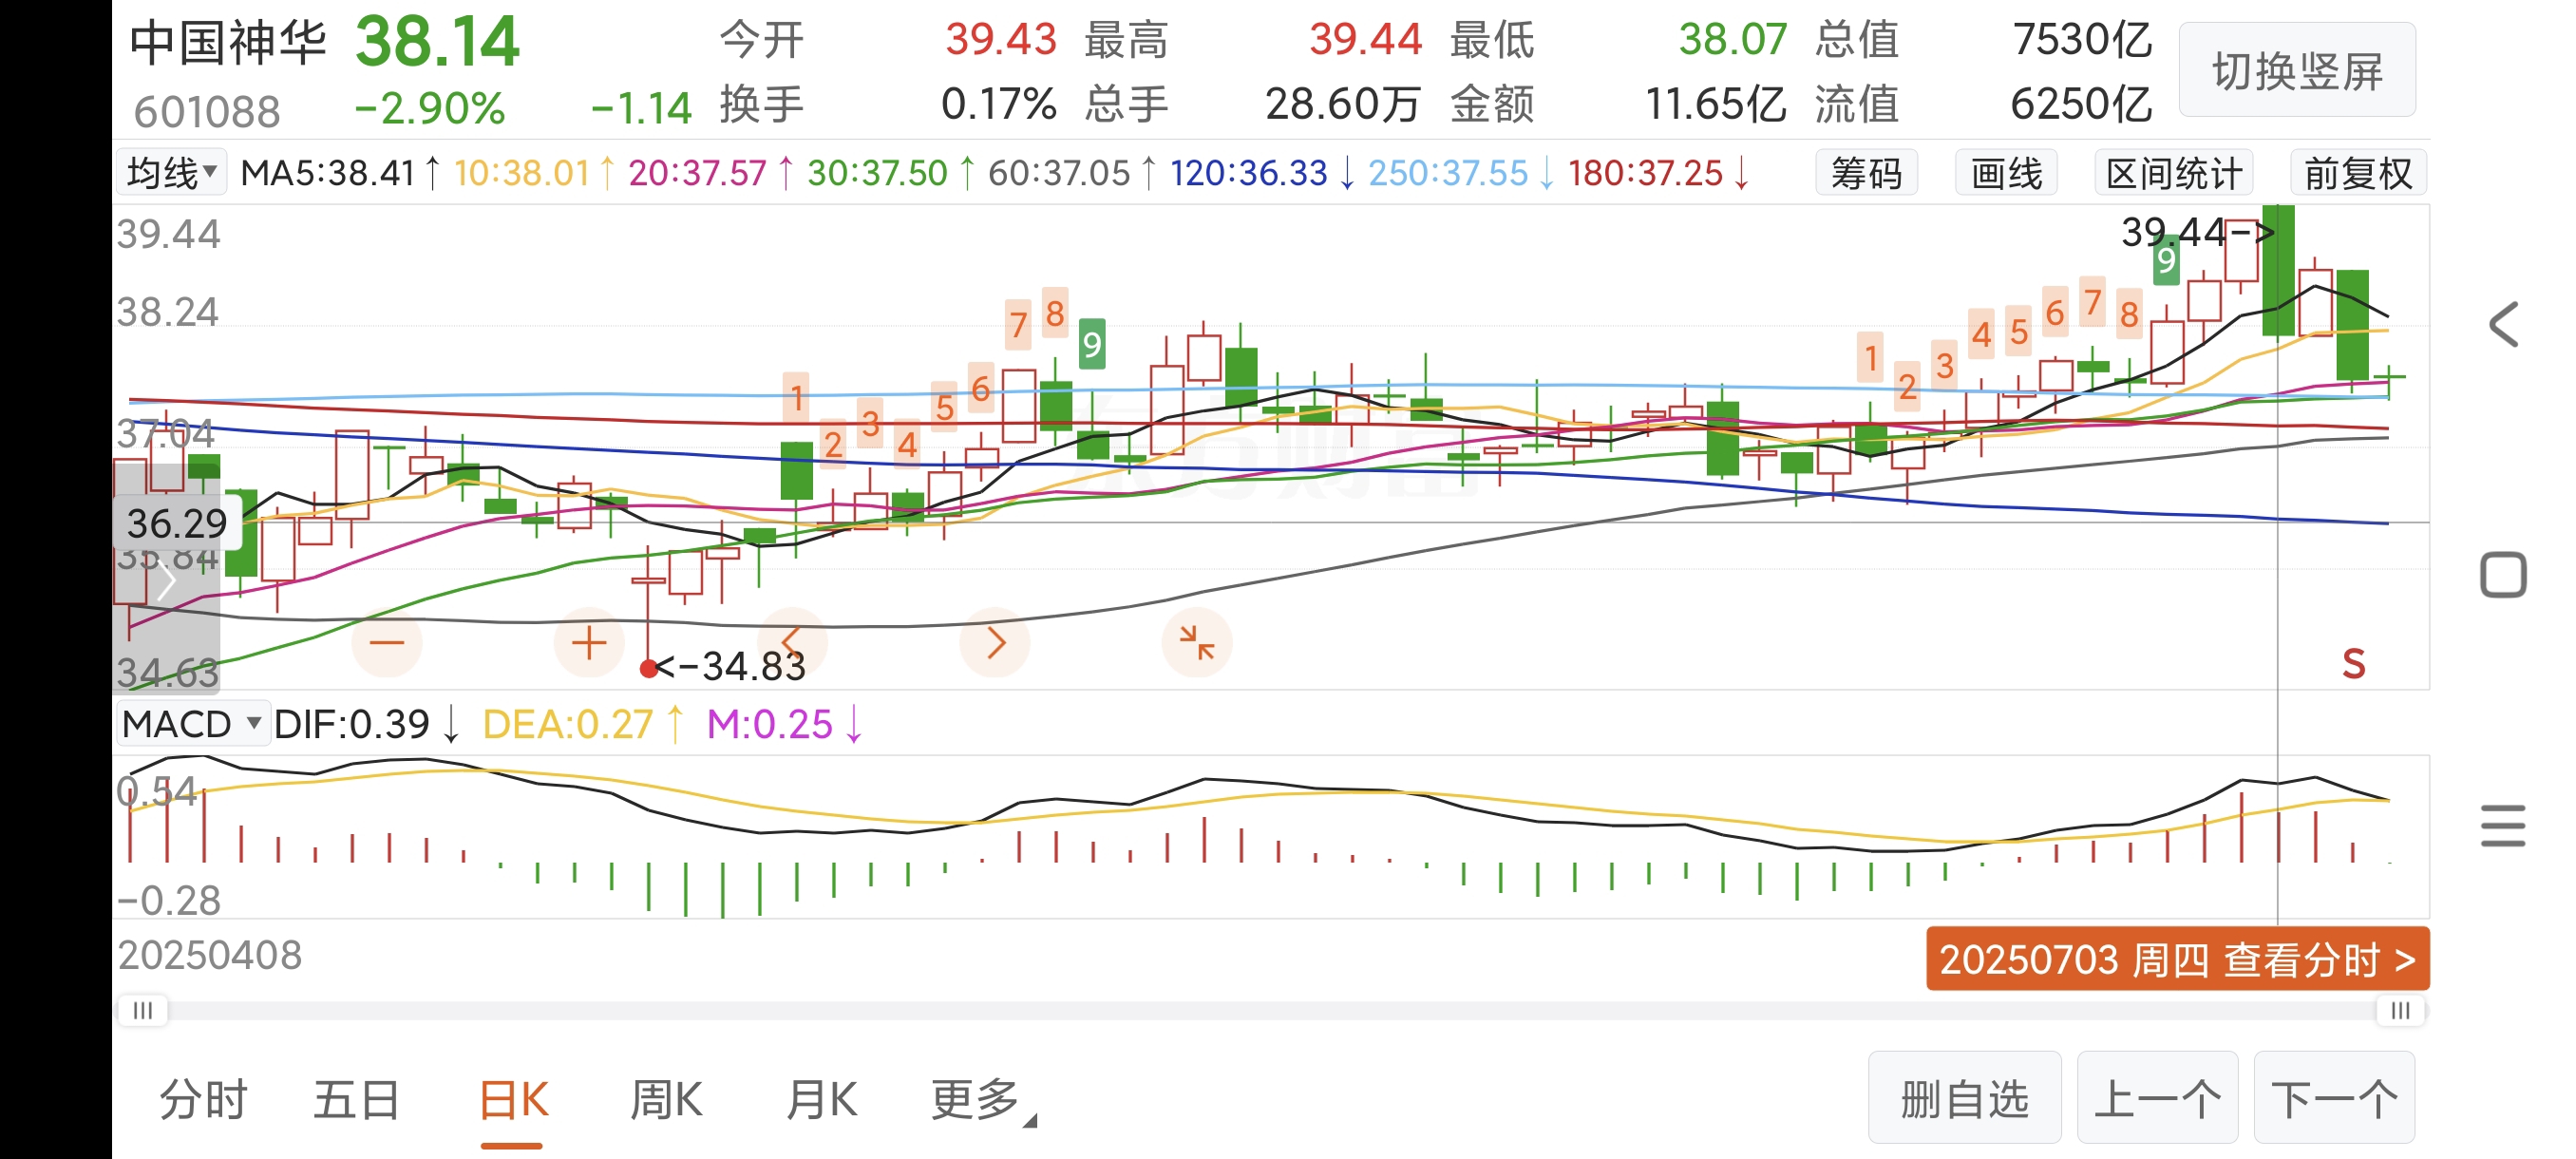The width and height of the screenshot is (2576, 1159).
Task: Click the 10:38.01 moving average value
Action: 522,173
